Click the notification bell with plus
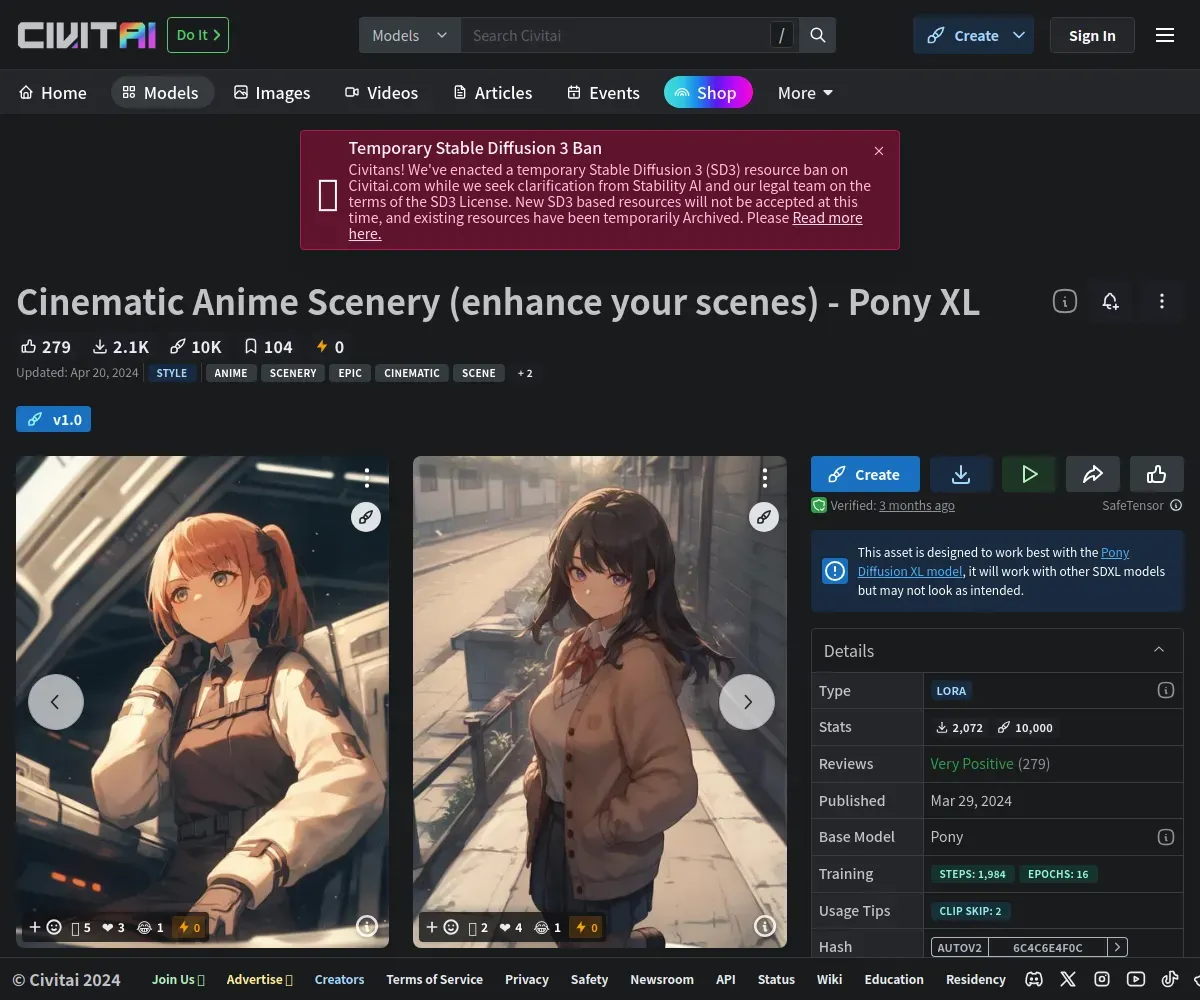 tap(1110, 301)
